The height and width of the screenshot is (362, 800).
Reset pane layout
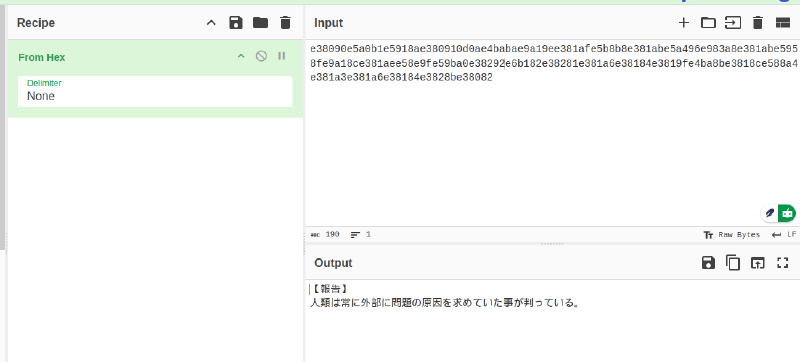(x=783, y=22)
